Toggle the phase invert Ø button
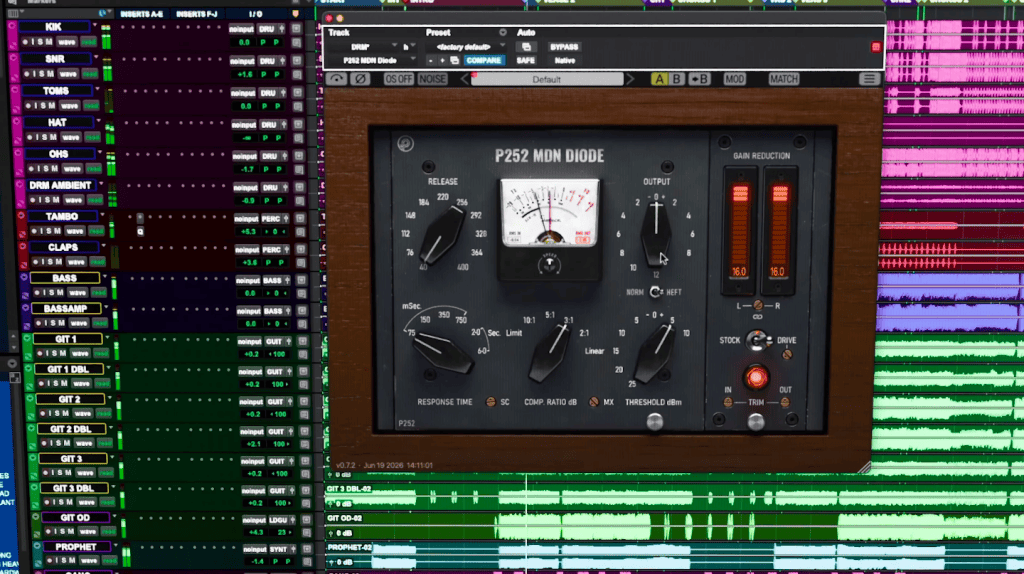The width and height of the screenshot is (1024, 574). coord(360,79)
